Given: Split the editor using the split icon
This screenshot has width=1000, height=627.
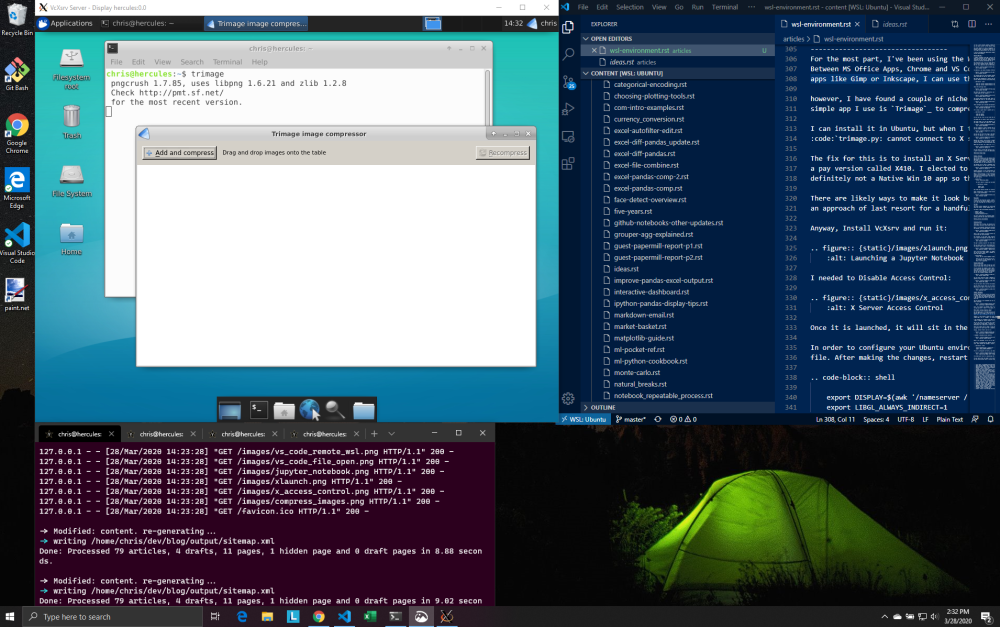Looking at the screenshot, I should (x=971, y=24).
